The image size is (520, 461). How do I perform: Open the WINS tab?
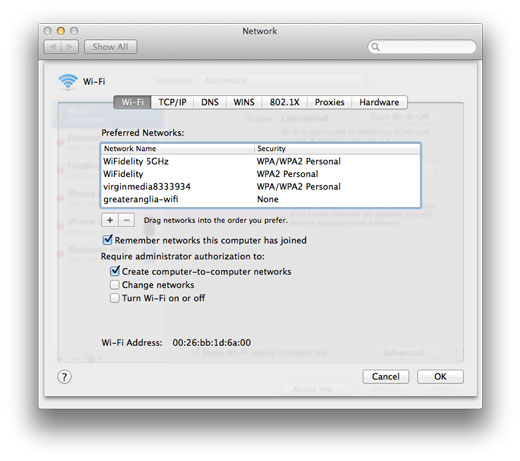click(x=244, y=102)
